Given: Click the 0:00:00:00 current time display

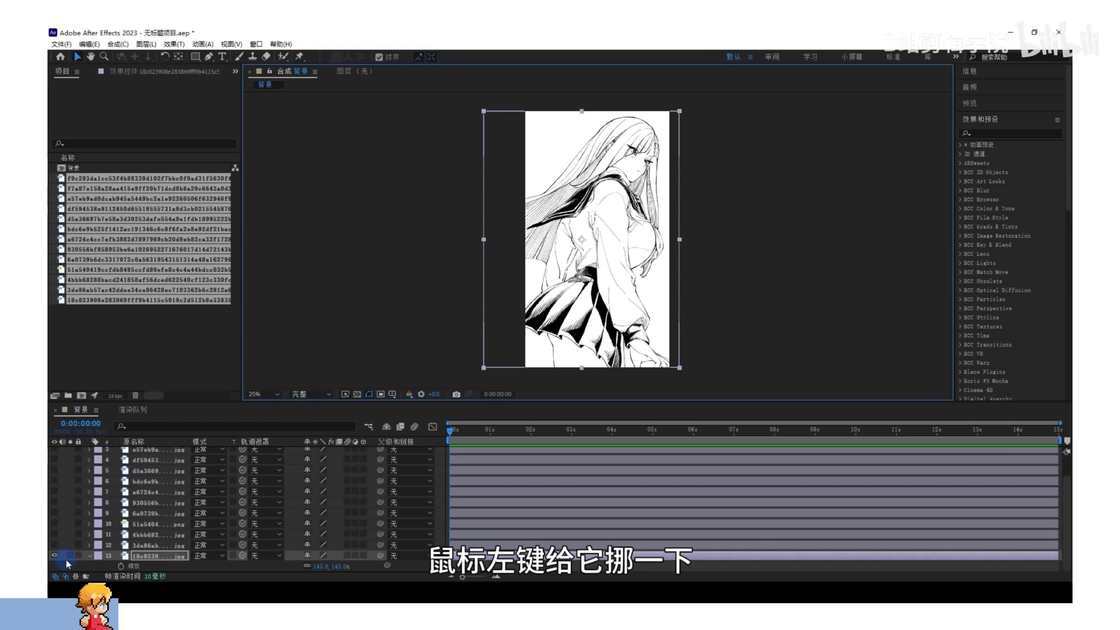Looking at the screenshot, I should (x=81, y=424).
